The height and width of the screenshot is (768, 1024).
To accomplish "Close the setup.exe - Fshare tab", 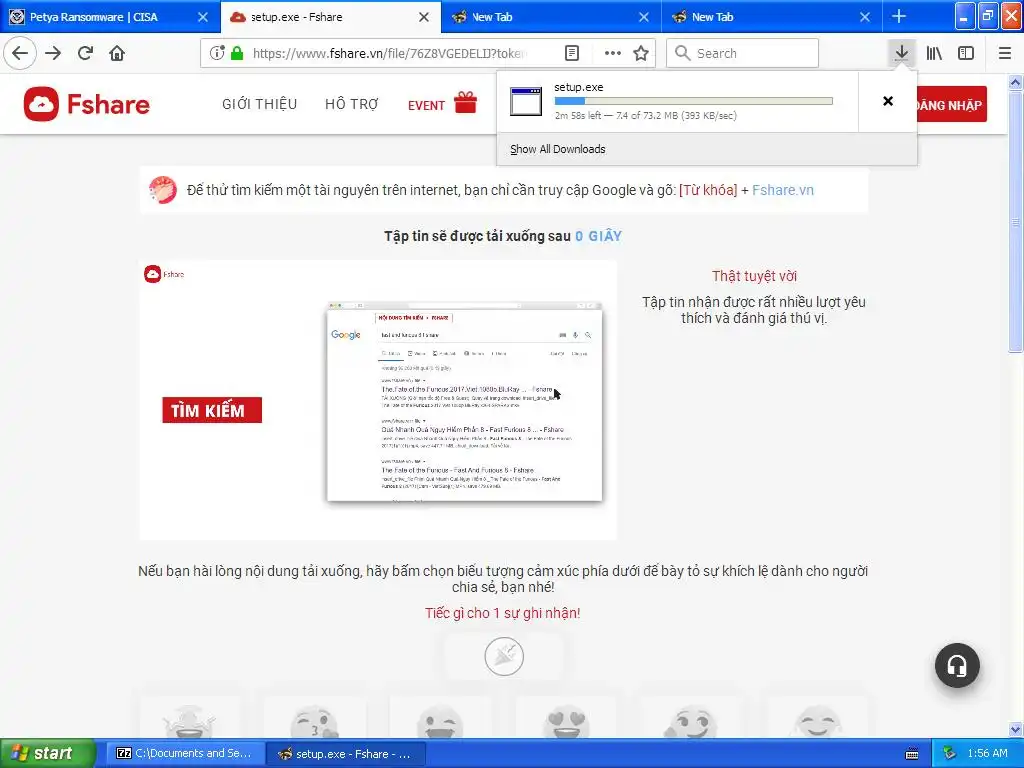I will [424, 17].
